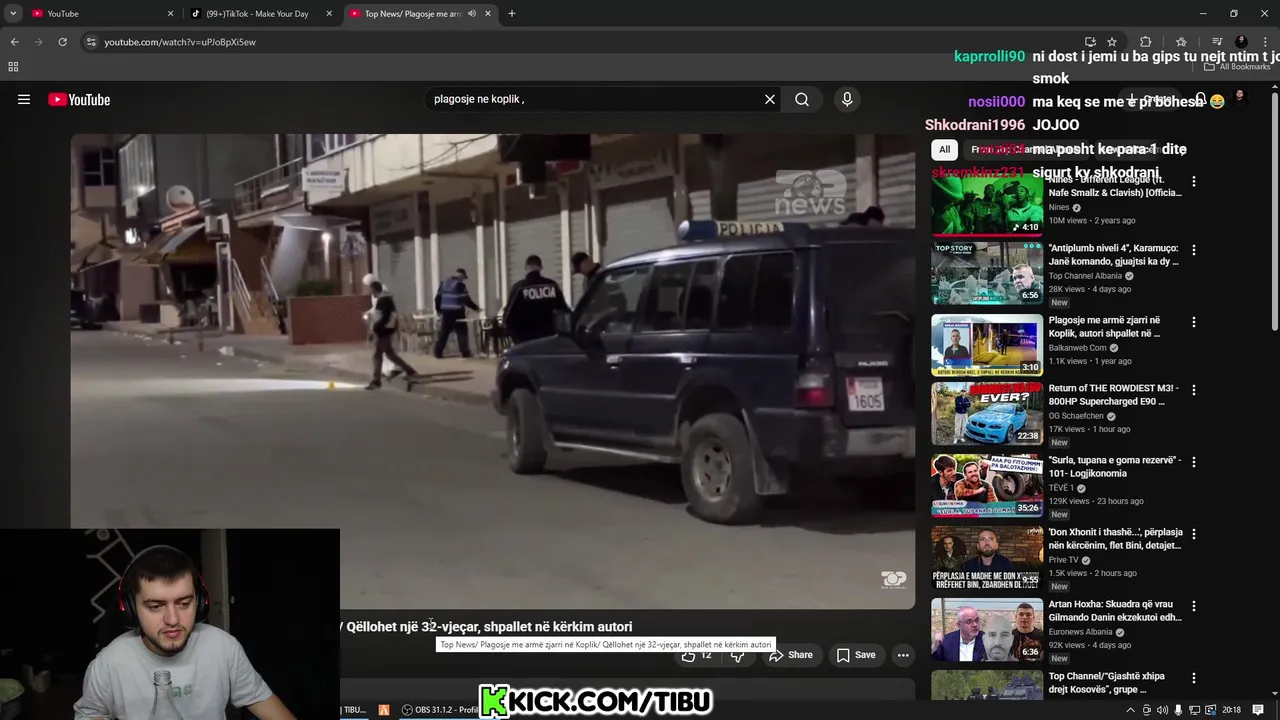The width and height of the screenshot is (1280, 720).
Task: Open Chrome profile avatar in toolbar
Action: (x=1242, y=42)
